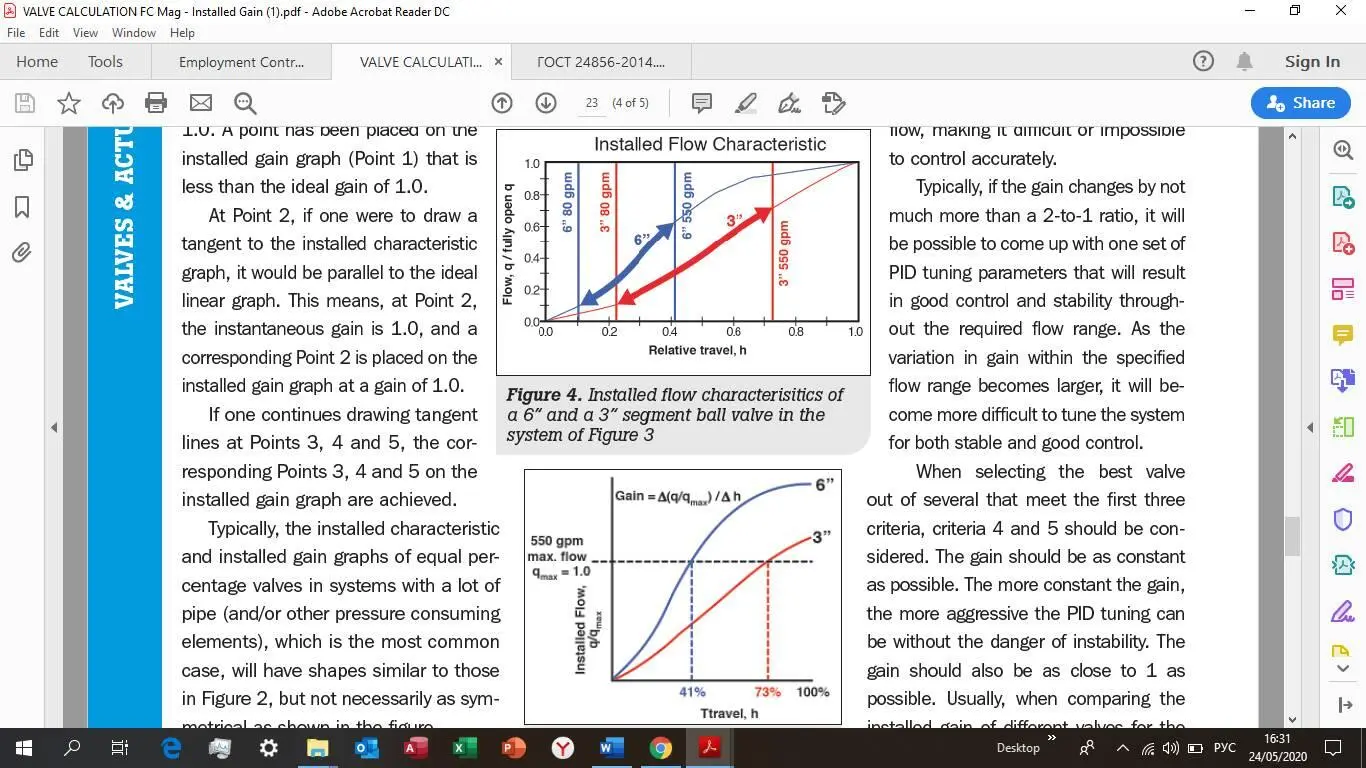Click the Save file icon
1366x768 pixels.
pyautogui.click(x=25, y=103)
